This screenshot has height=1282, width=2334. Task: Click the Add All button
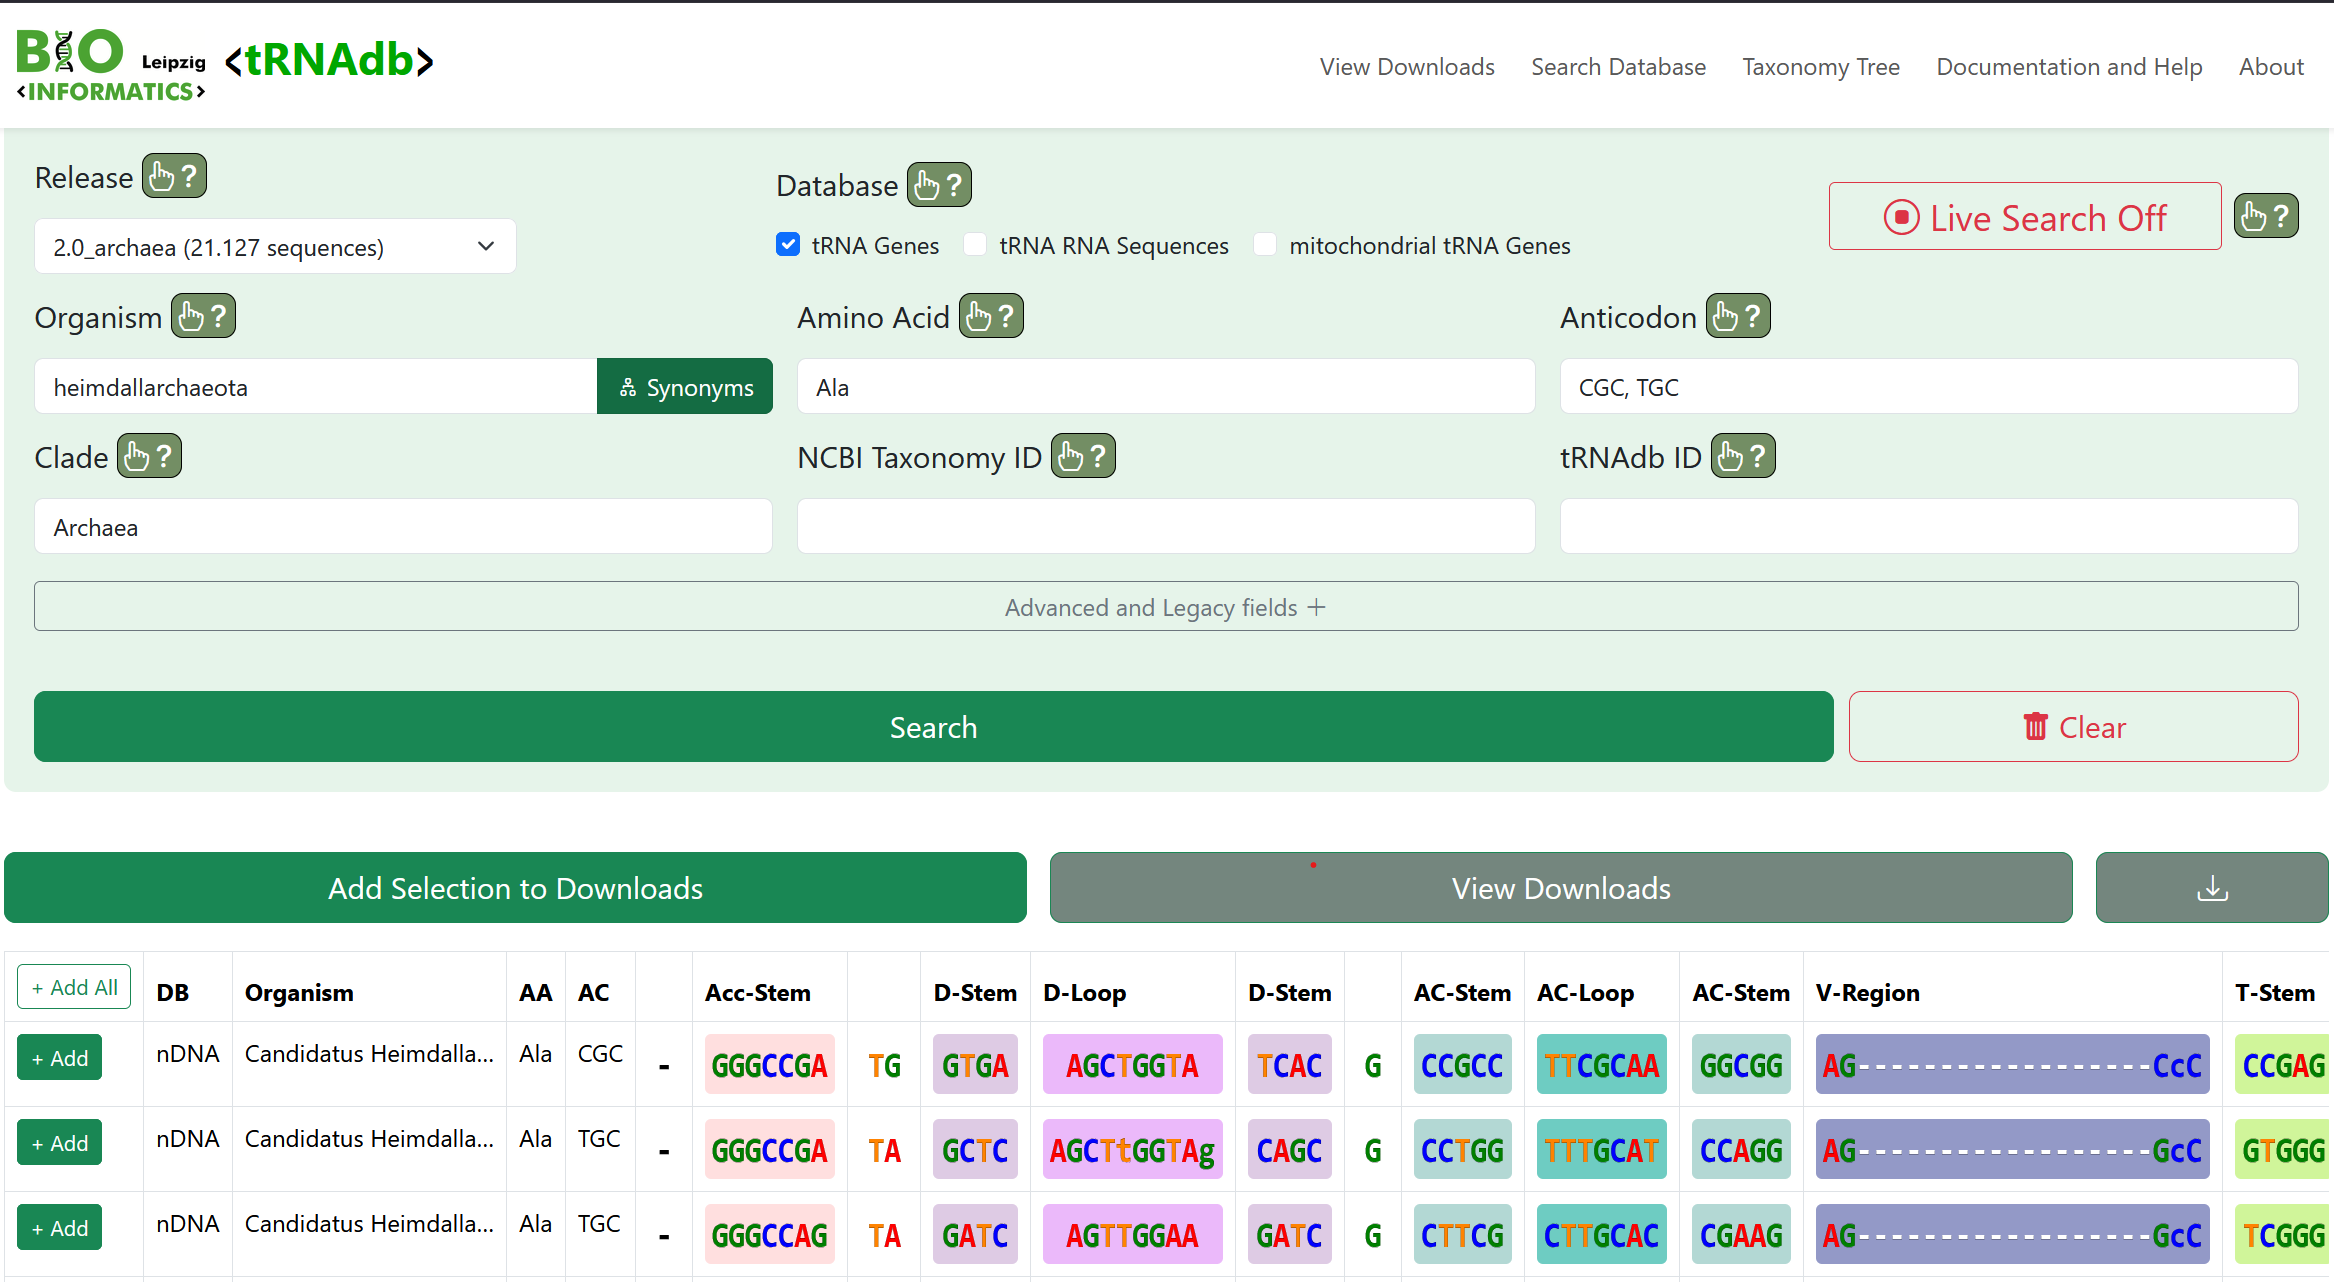(x=74, y=987)
